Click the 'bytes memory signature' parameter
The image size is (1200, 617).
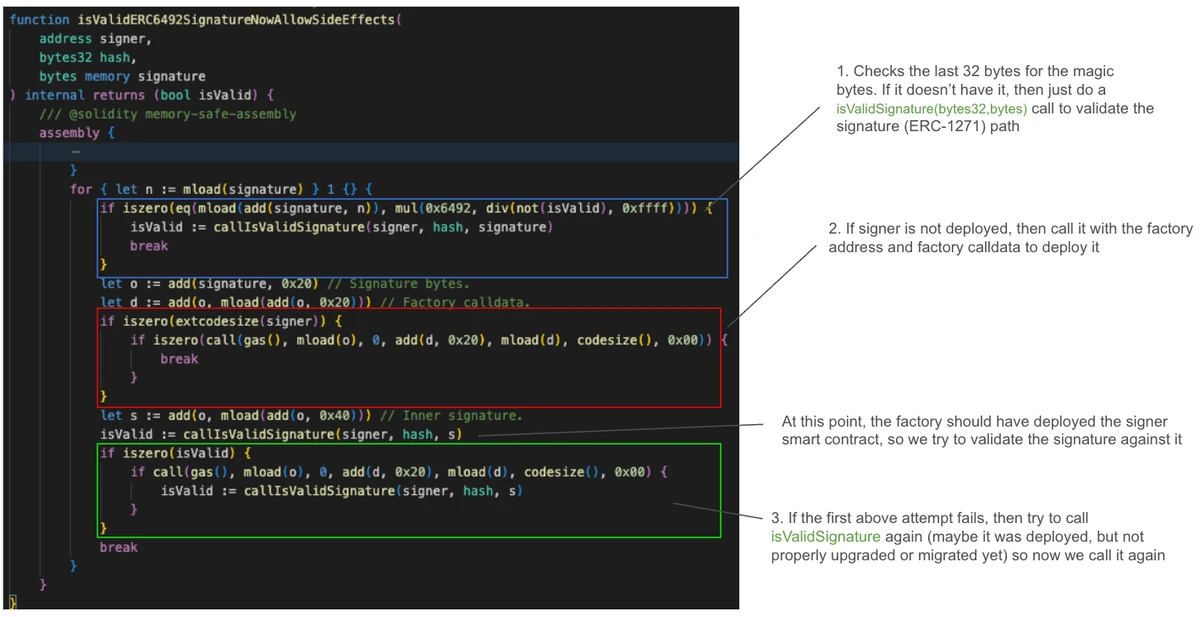tap(122, 76)
